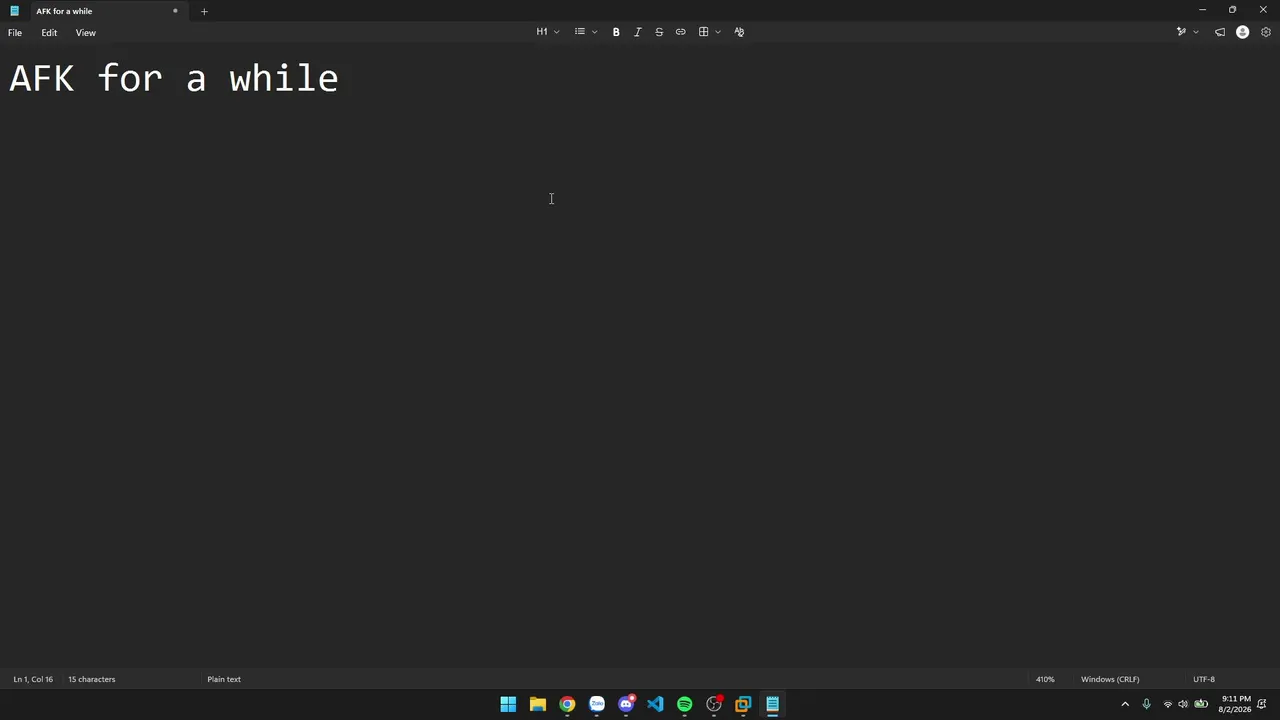Open the orange overlapping squares taskbar app
The width and height of the screenshot is (1280, 720).
743,704
